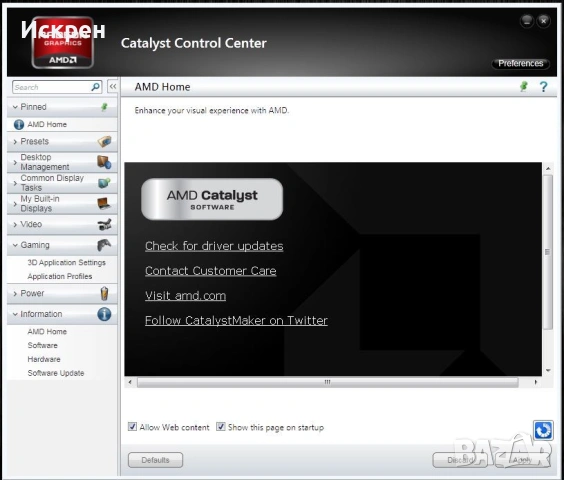Pin this page using the green pin icon
This screenshot has width=564, height=480.
(524, 86)
